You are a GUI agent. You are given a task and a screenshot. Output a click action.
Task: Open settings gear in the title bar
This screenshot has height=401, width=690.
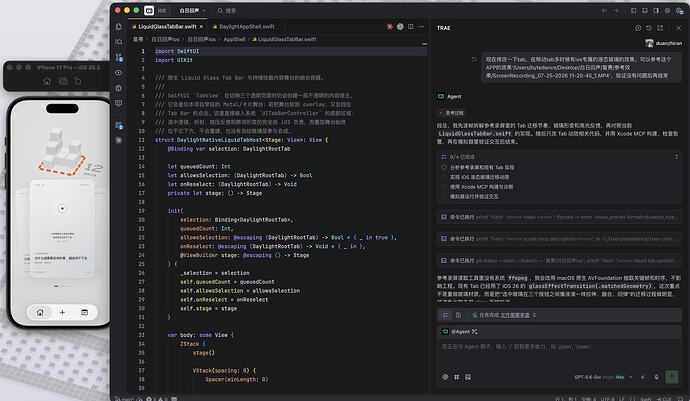(668, 11)
